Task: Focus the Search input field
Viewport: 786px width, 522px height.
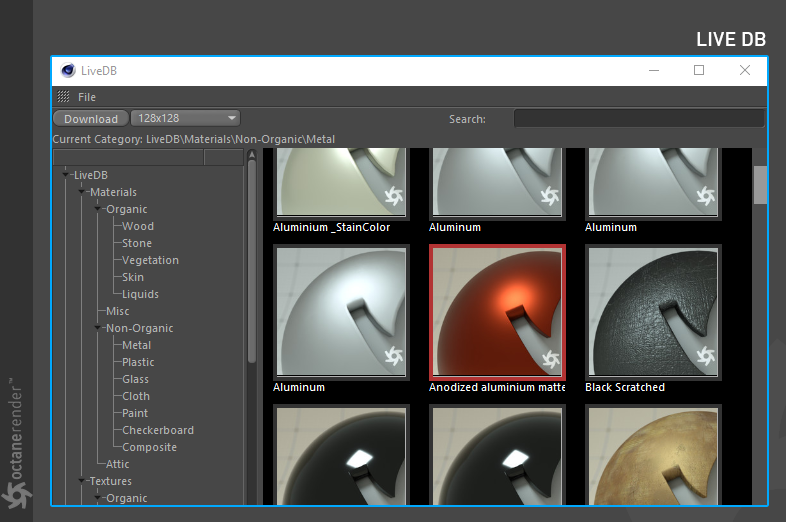Action: point(639,119)
